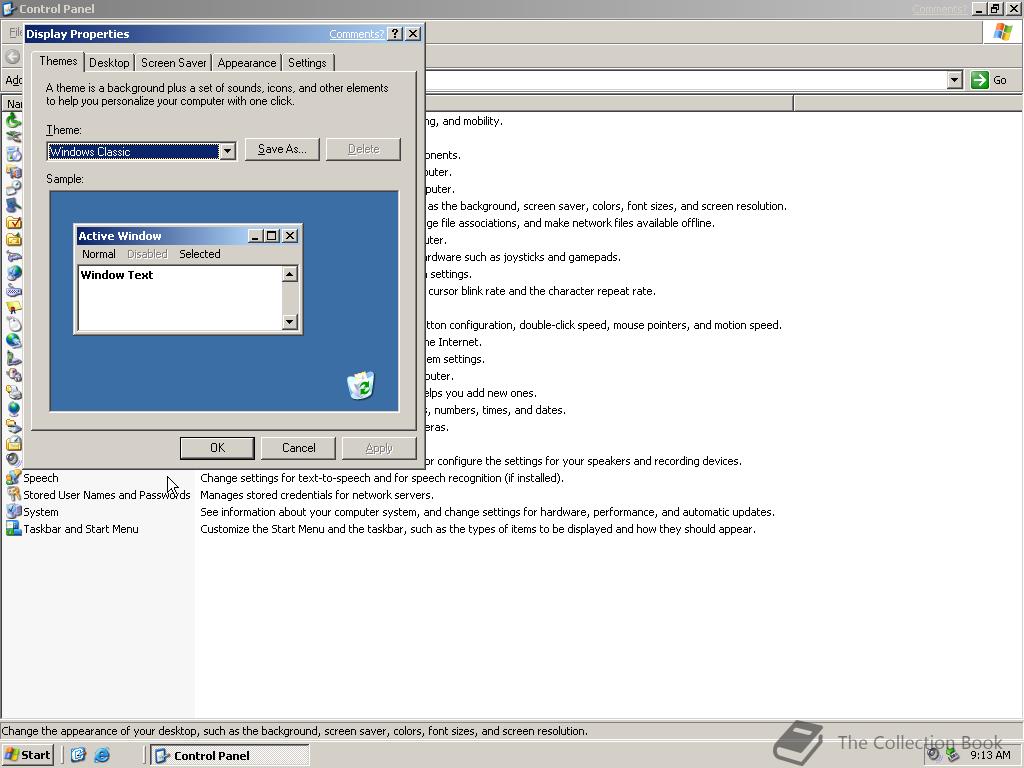The height and width of the screenshot is (768, 1024).
Task: Click 'Manages stored credentials for network servers.' text
Action: (x=317, y=495)
